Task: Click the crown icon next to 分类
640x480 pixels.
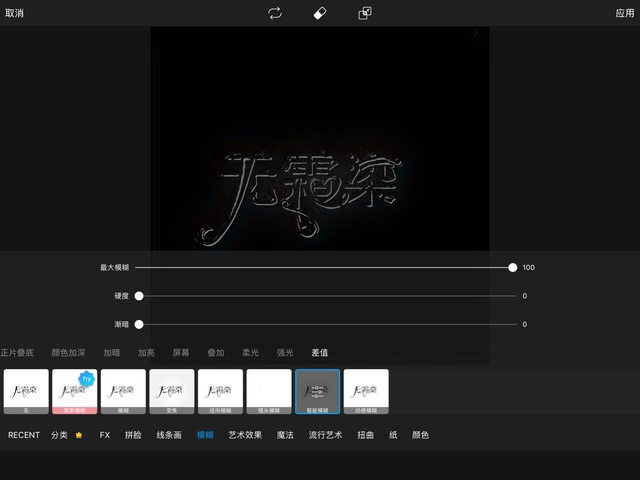Action: click(79, 436)
